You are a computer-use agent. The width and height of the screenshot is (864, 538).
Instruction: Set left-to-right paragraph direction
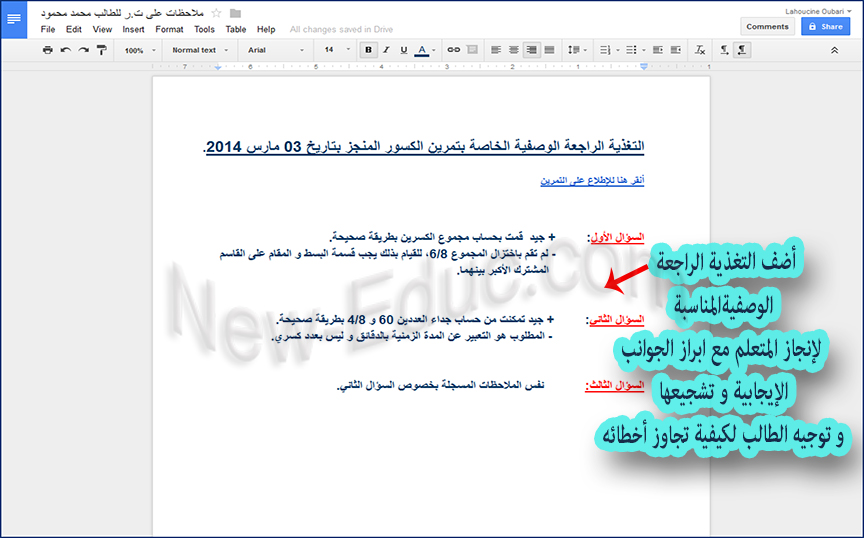tap(725, 50)
